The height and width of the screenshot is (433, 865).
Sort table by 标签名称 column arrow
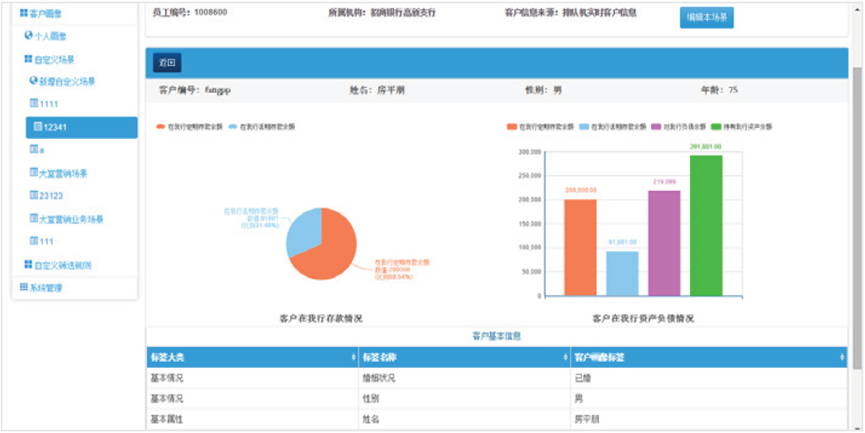(566, 357)
